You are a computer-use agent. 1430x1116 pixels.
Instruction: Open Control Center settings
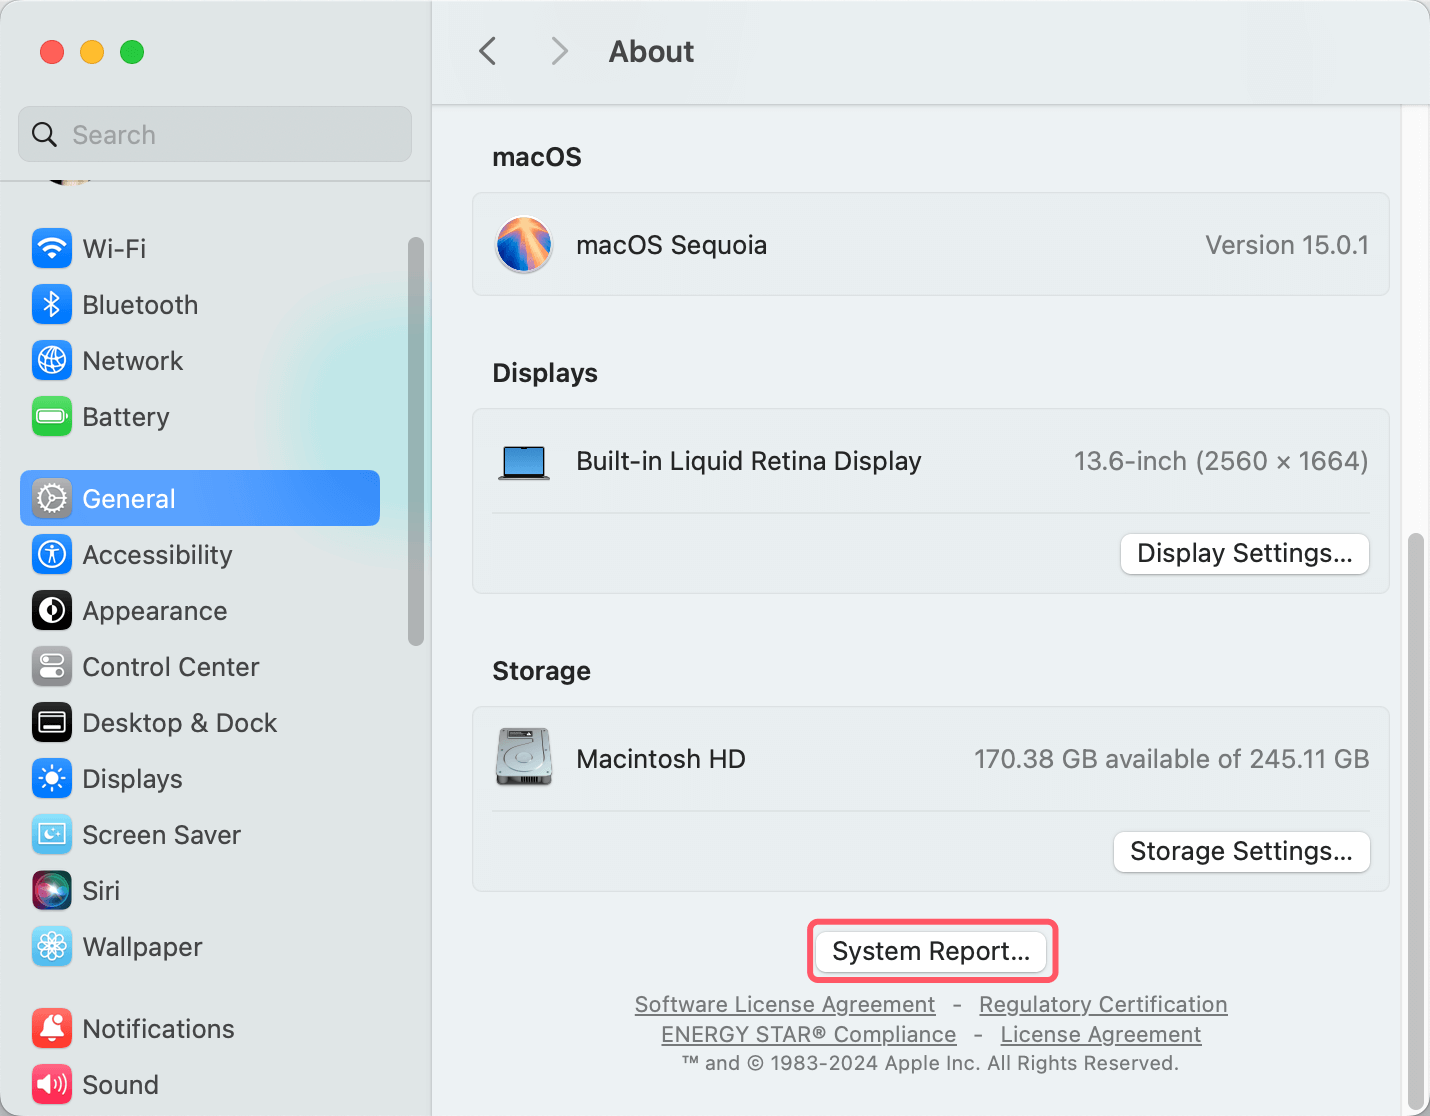171,667
